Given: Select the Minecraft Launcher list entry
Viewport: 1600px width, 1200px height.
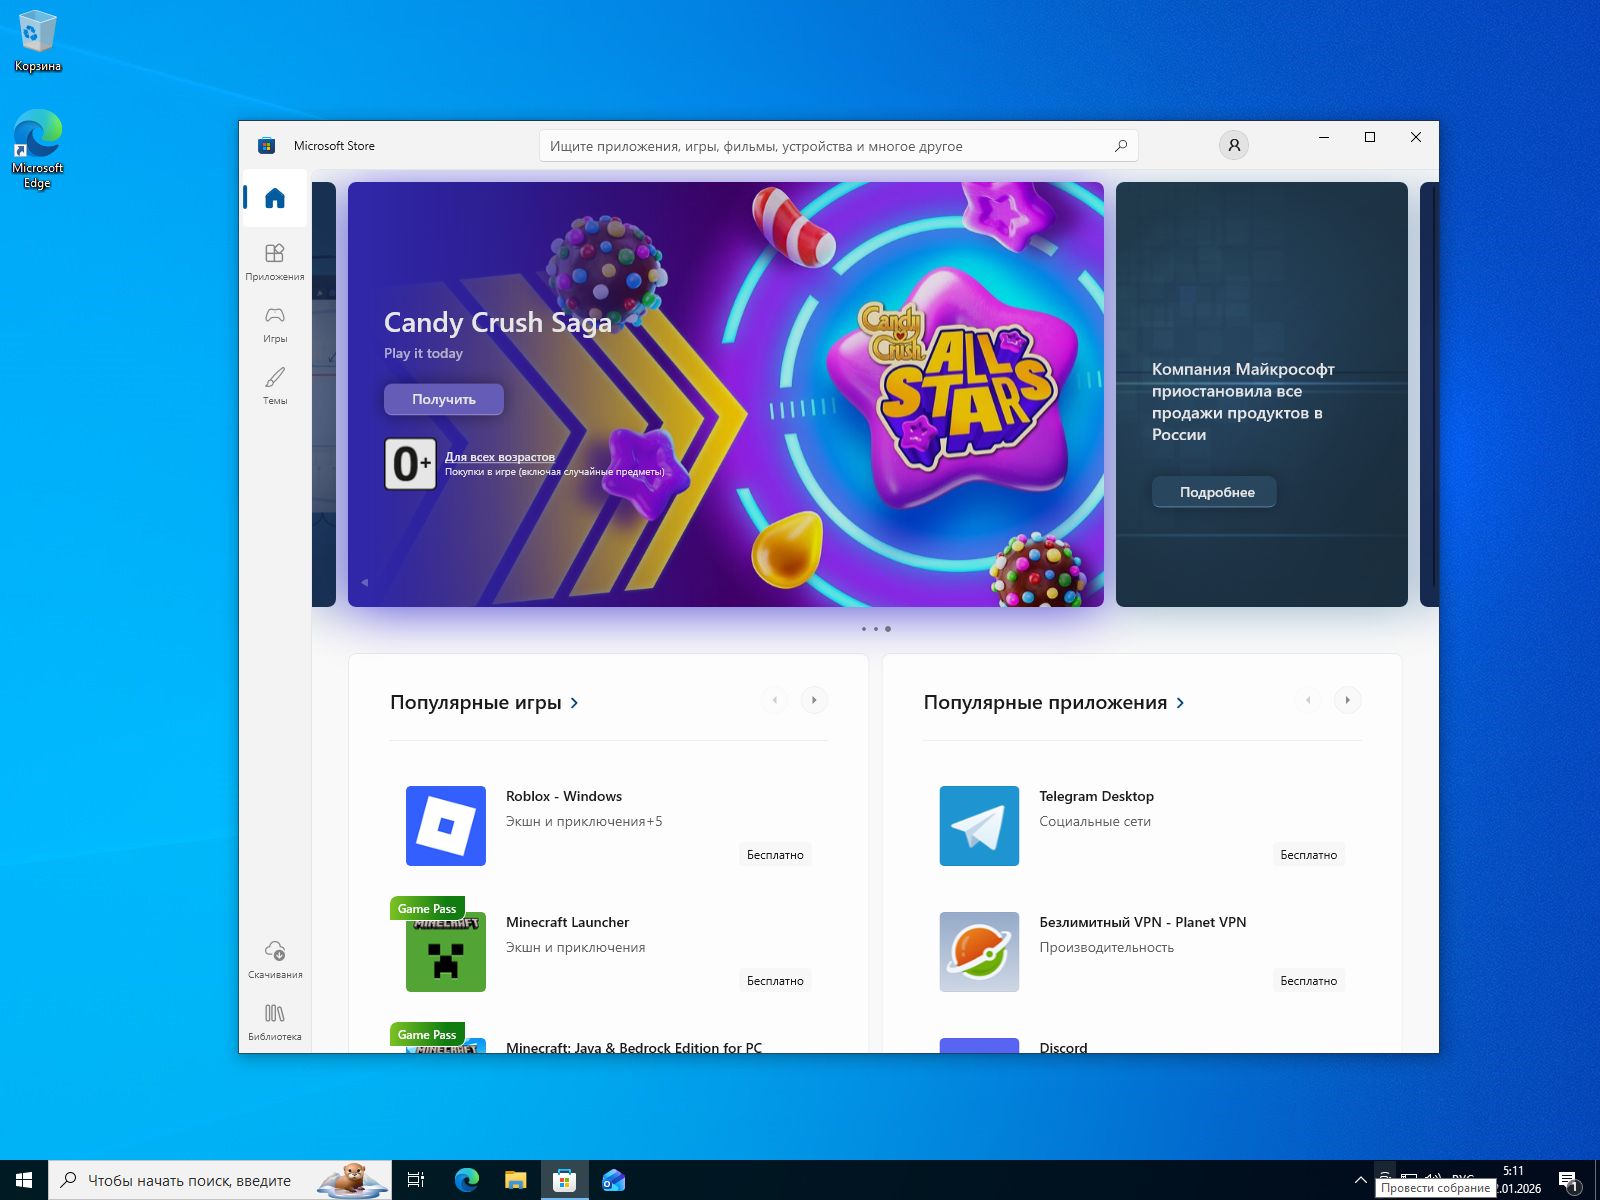Looking at the screenshot, I should tap(567, 922).
